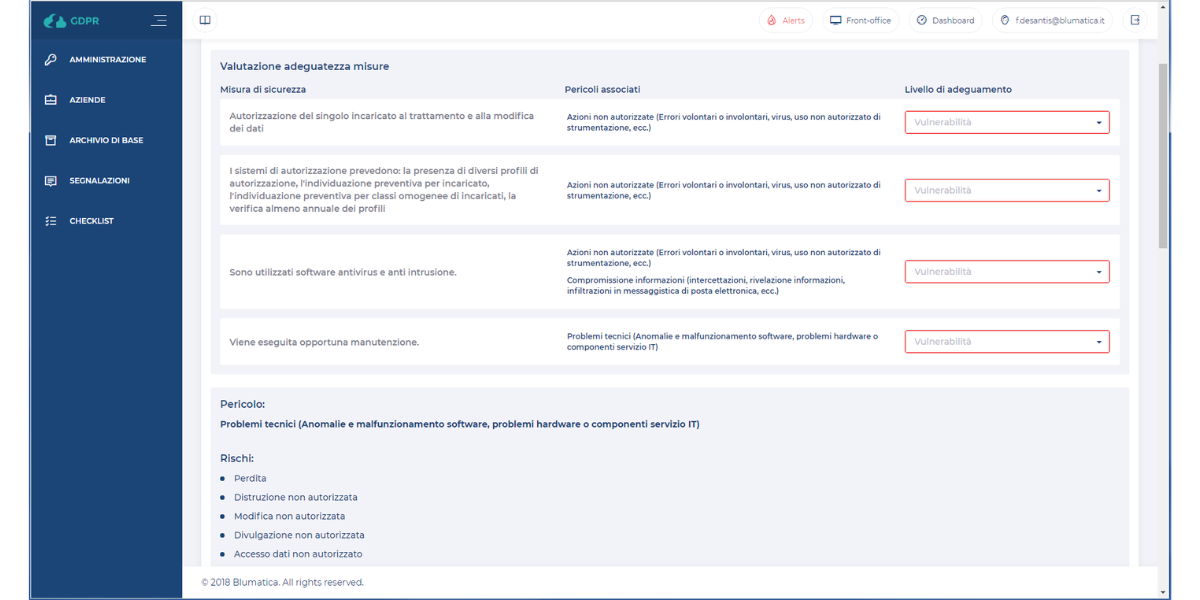Click the key icon beside Amministrazione
Image resolution: width=1200 pixels, height=600 pixels.
51,60
